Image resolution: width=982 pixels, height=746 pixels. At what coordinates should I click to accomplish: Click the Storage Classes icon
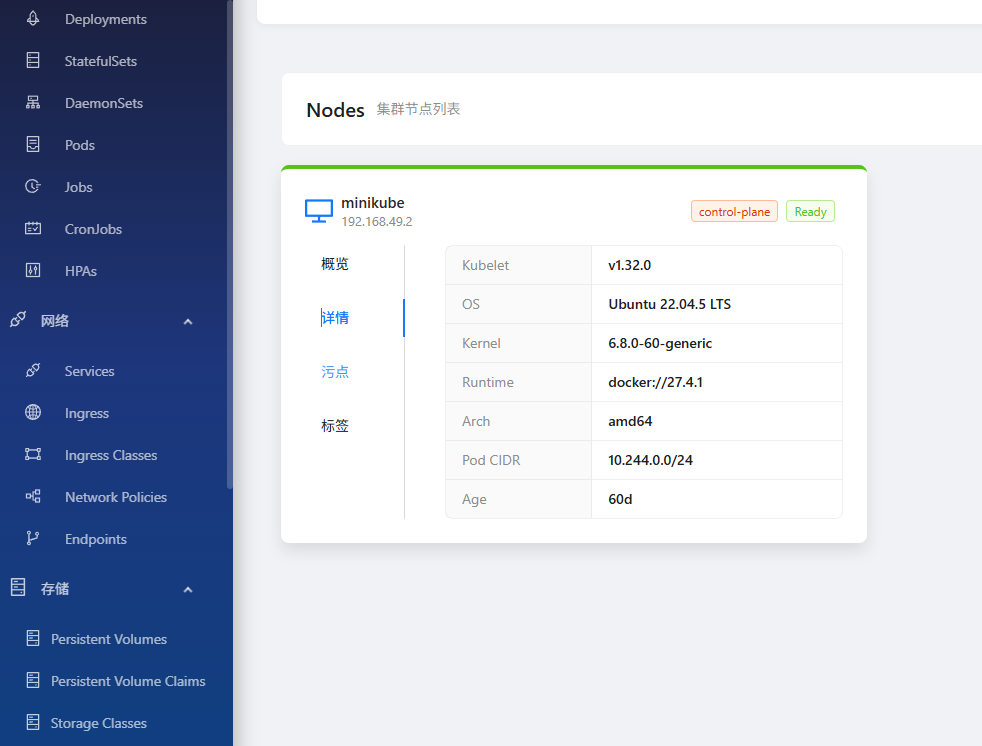click(33, 722)
